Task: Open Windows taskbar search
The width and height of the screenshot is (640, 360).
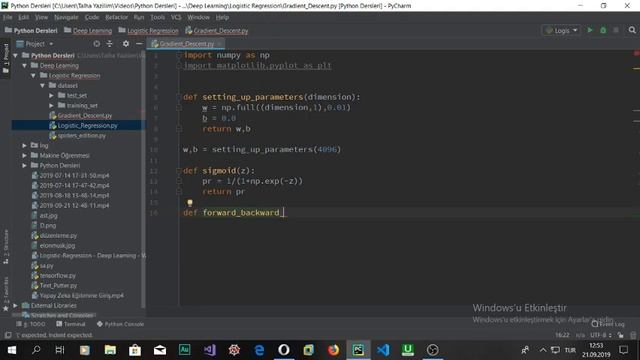Action: click(36, 350)
